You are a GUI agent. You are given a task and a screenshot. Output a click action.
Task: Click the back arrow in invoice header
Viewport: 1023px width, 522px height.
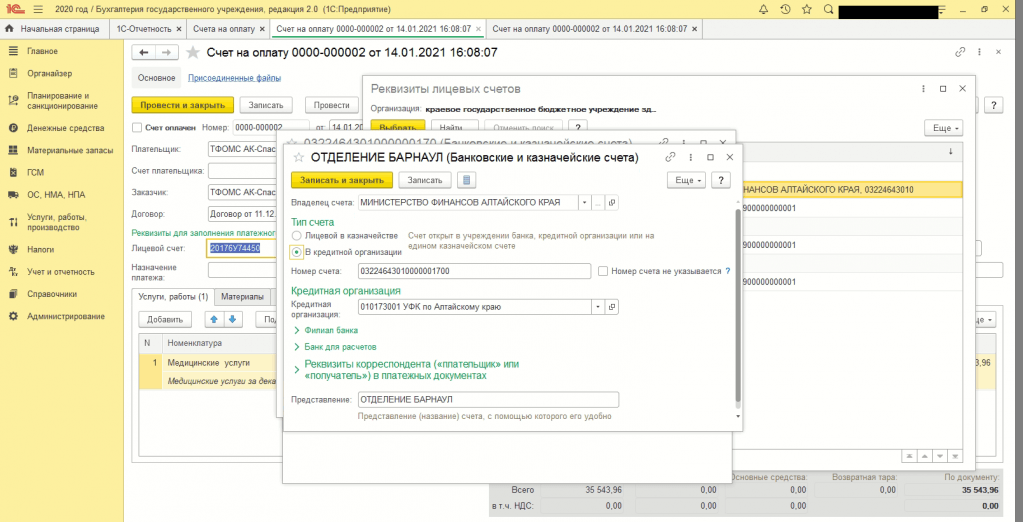[x=145, y=52]
